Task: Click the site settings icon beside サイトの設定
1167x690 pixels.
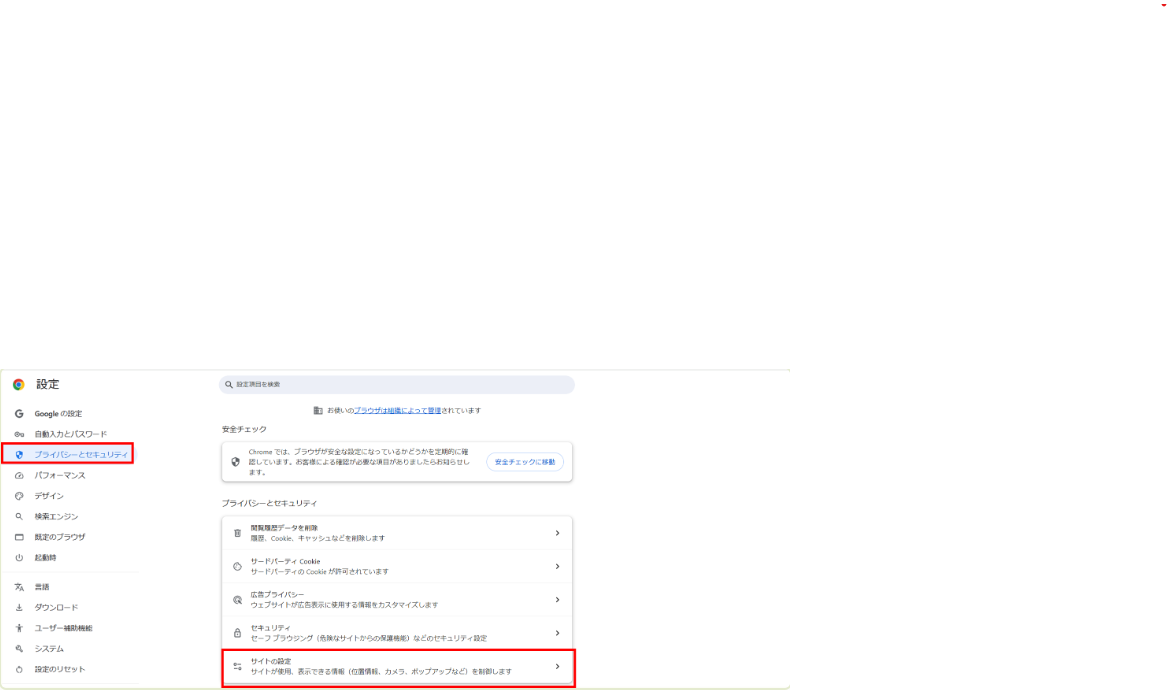Action: point(236,665)
